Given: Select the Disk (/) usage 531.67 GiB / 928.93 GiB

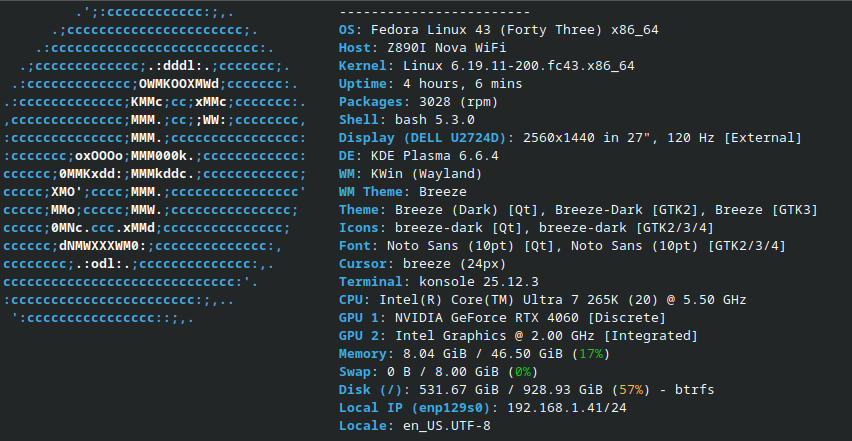Looking at the screenshot, I should (x=510, y=389).
